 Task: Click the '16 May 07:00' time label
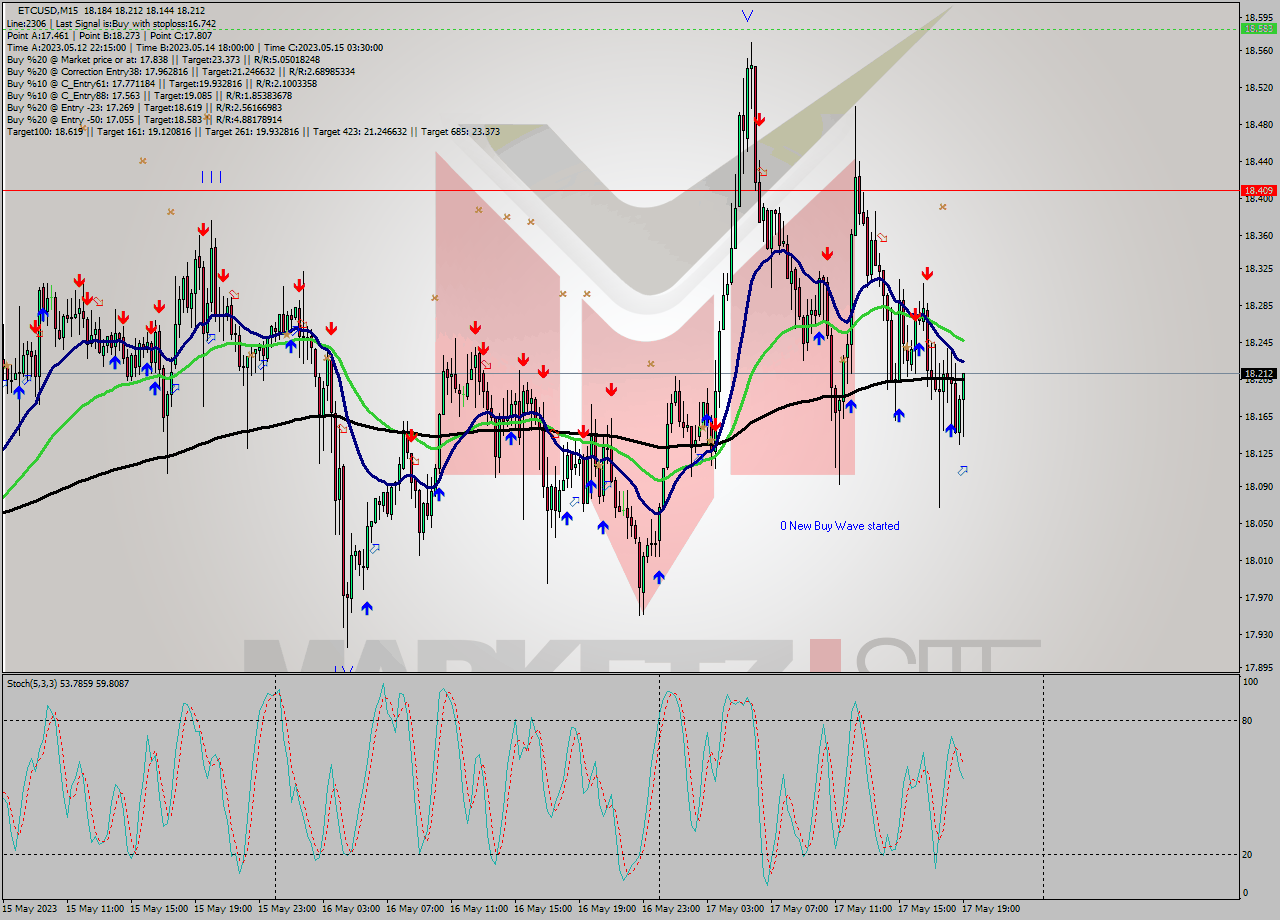[415, 909]
